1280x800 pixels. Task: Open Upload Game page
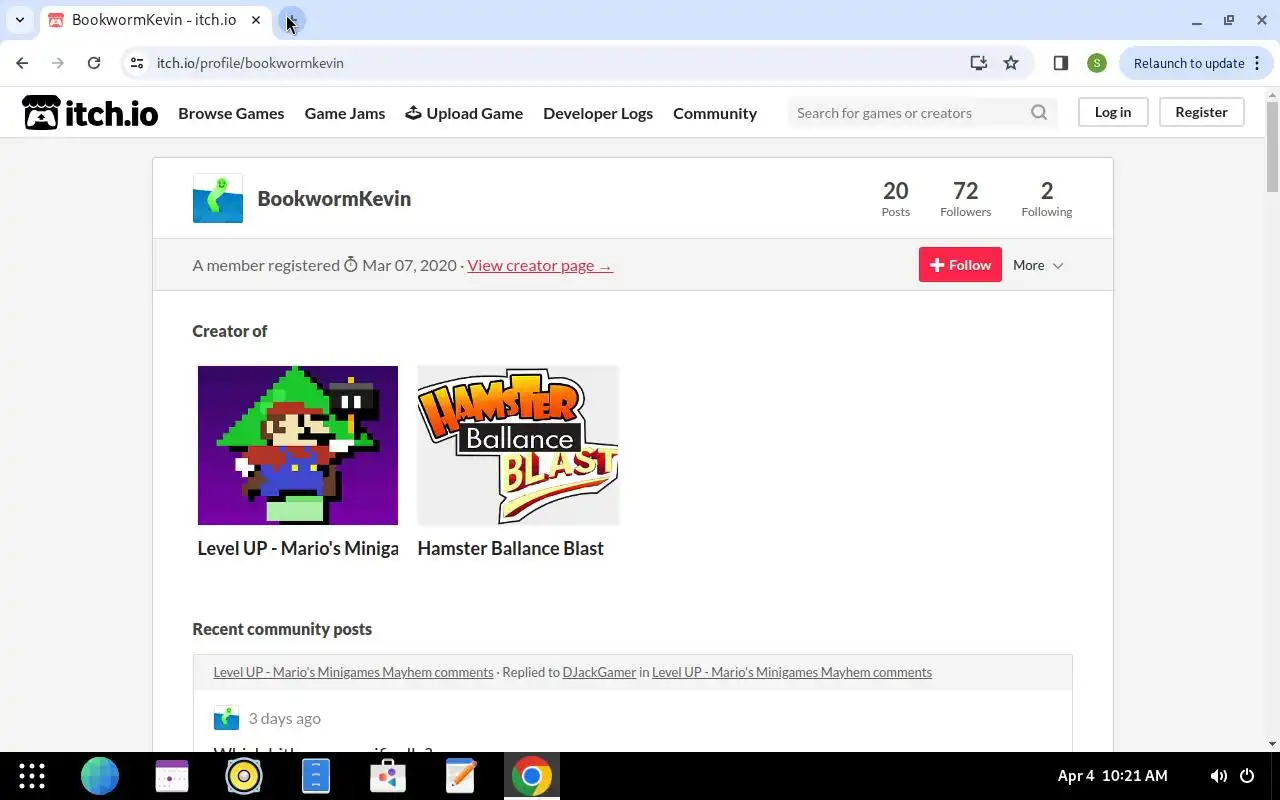click(464, 113)
